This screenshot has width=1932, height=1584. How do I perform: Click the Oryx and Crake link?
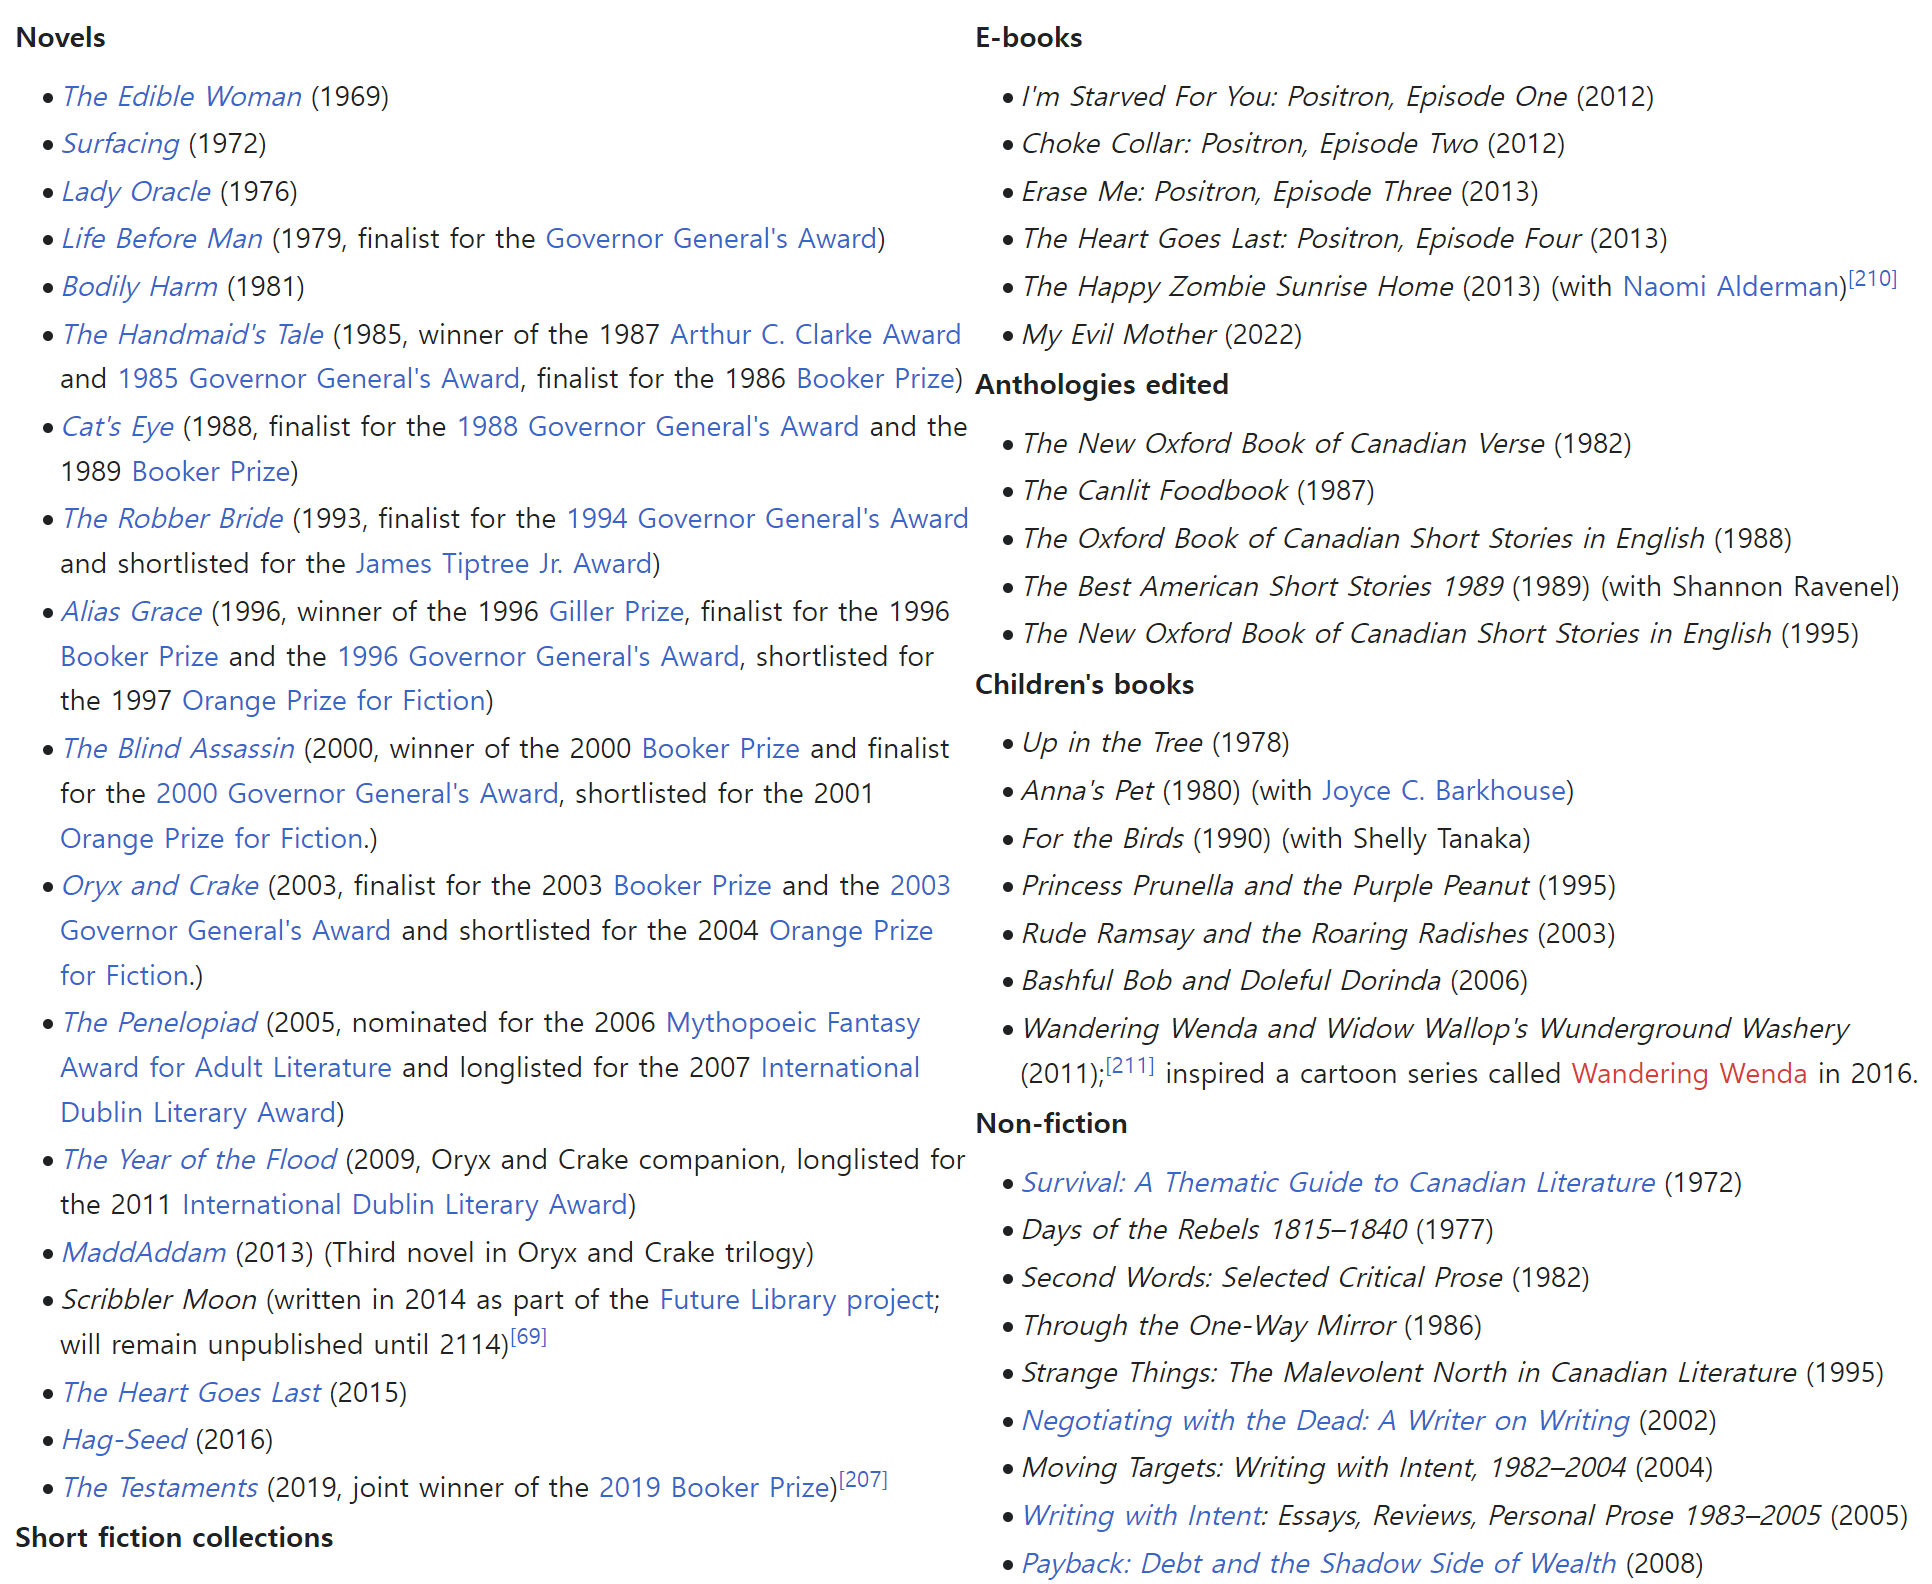click(x=160, y=885)
